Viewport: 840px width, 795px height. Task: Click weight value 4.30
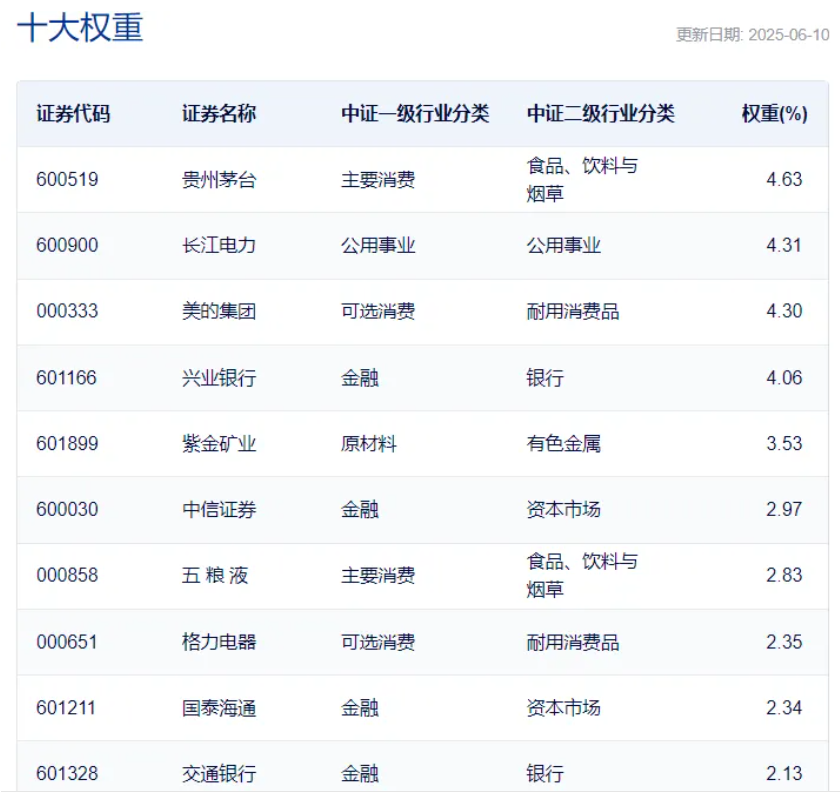(784, 311)
